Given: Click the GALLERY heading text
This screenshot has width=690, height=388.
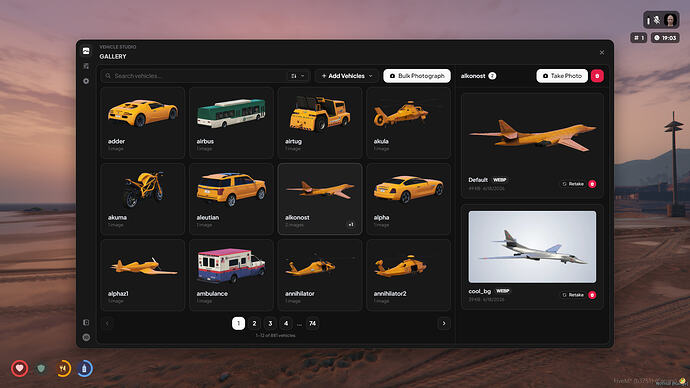Looking at the screenshot, I should coord(113,56).
